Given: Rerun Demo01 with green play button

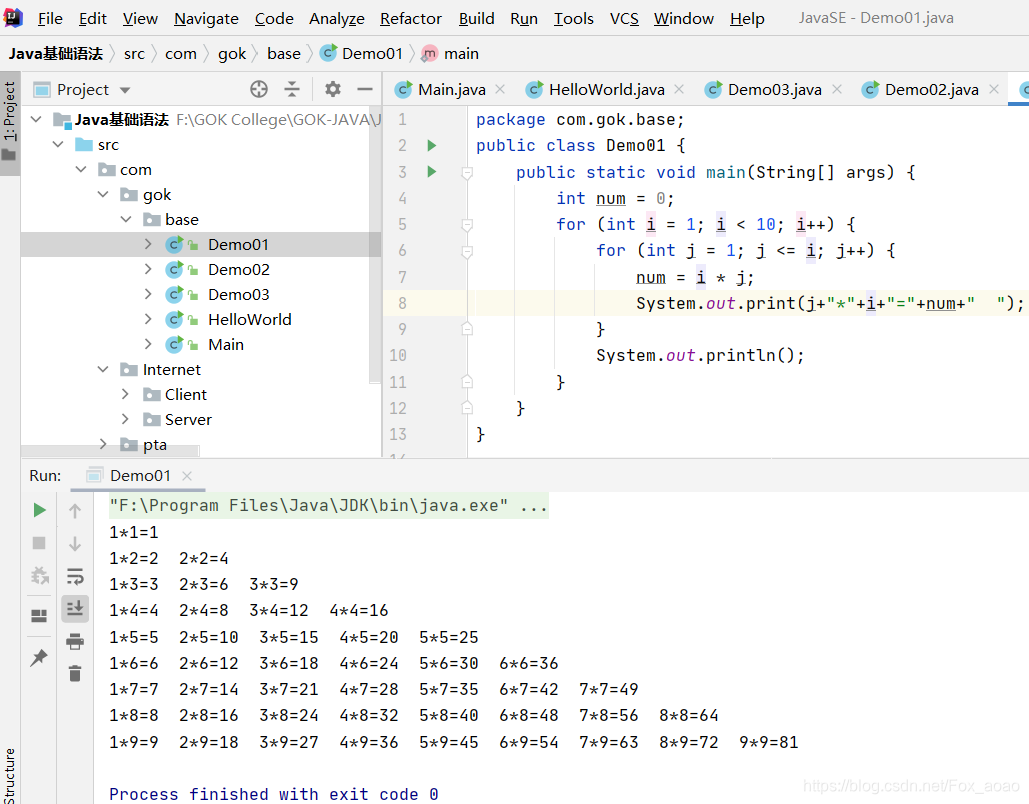Looking at the screenshot, I should click(39, 510).
